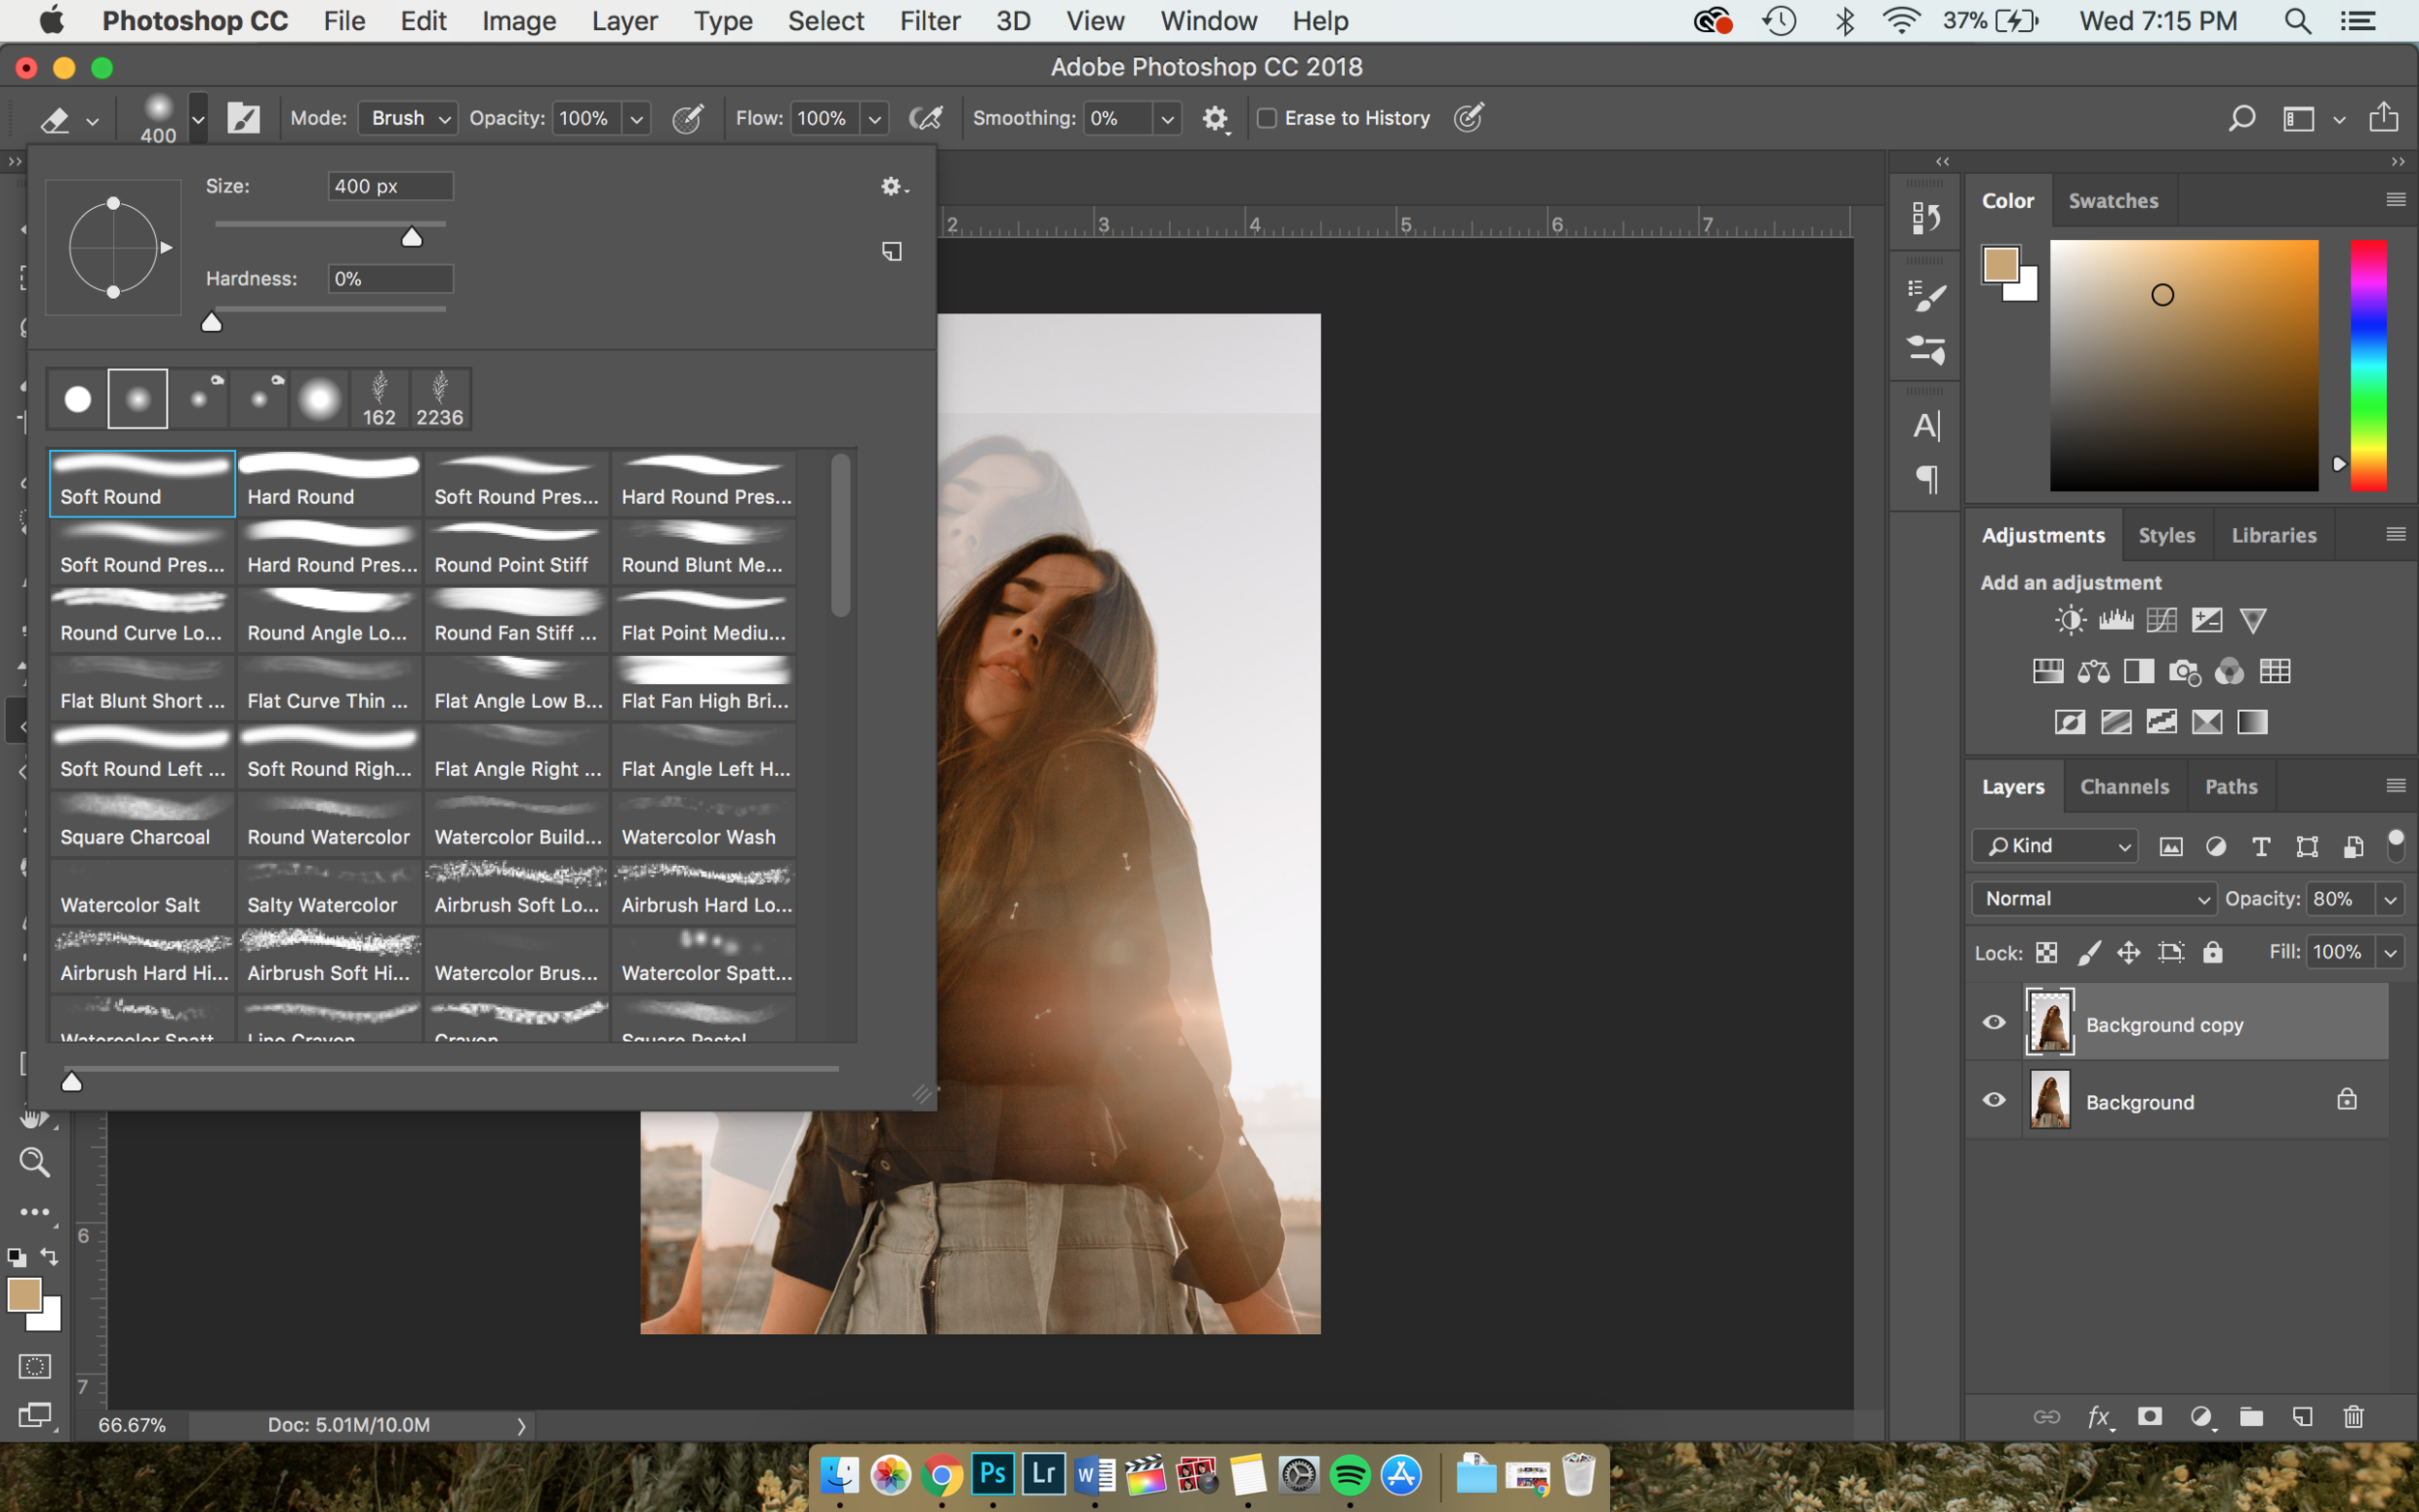This screenshot has height=1512, width=2419.
Task: Add Levels adjustment layer
Action: [2115, 621]
